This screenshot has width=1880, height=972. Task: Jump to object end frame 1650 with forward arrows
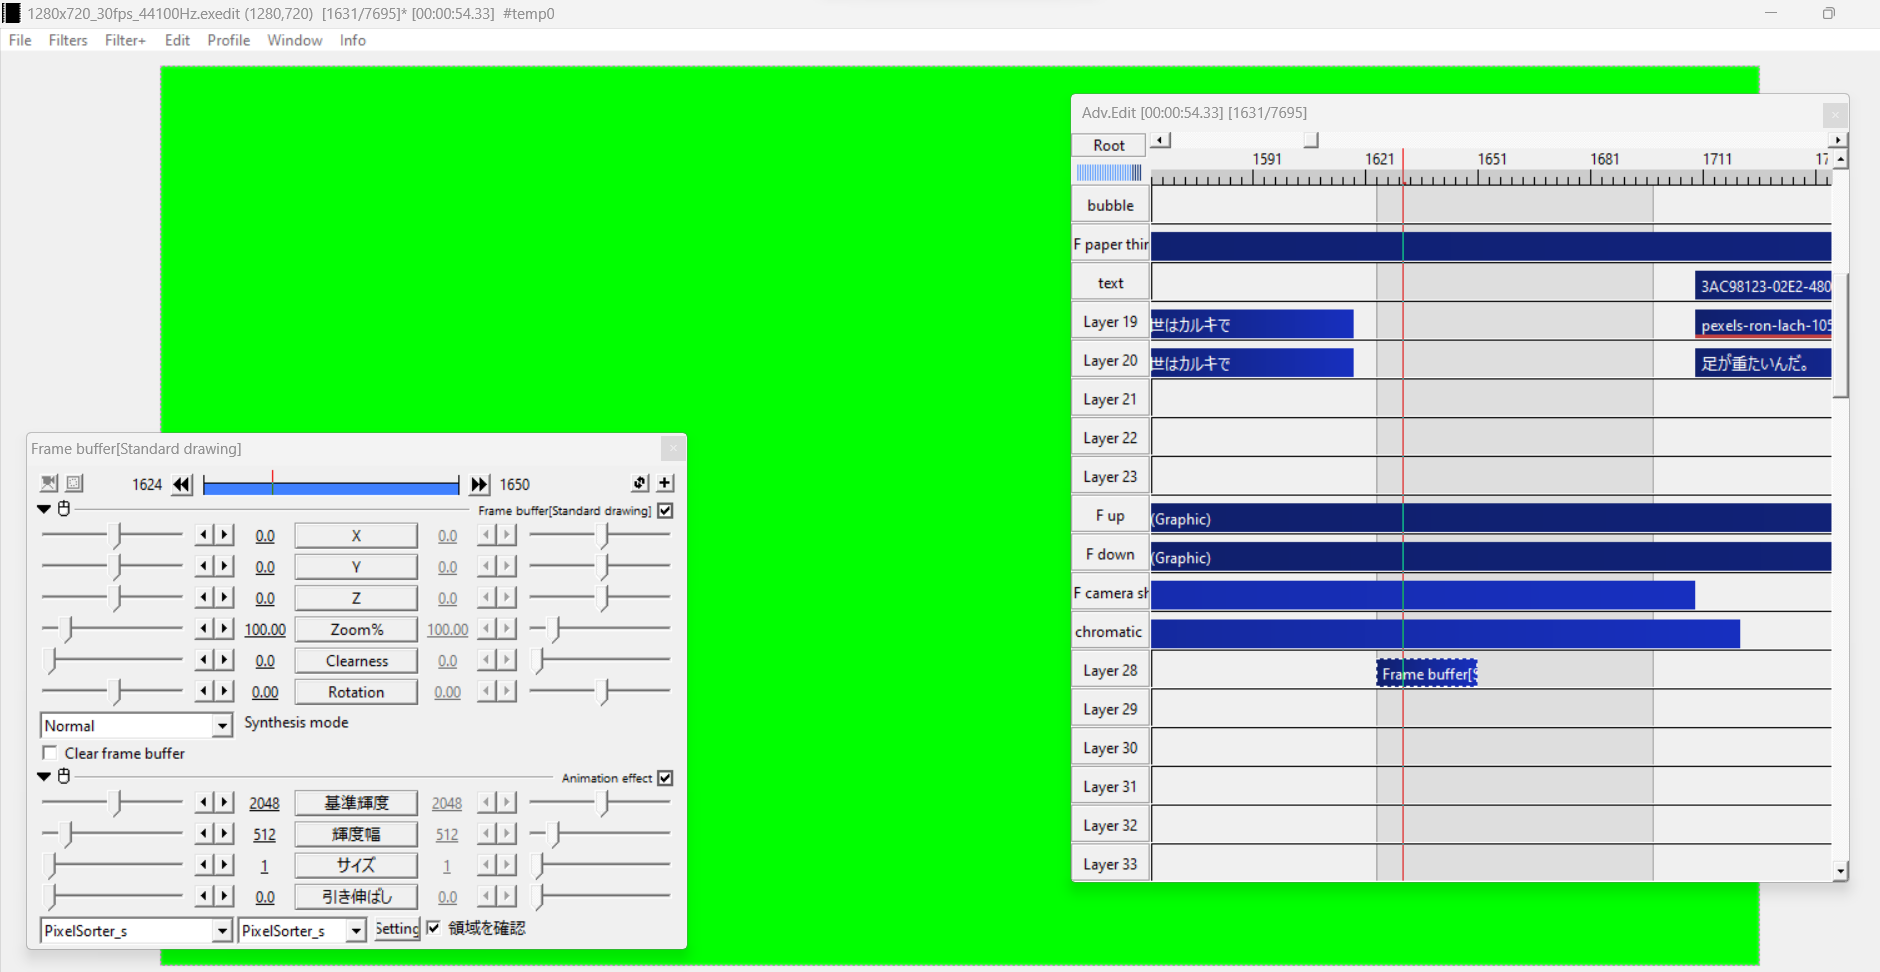point(480,485)
